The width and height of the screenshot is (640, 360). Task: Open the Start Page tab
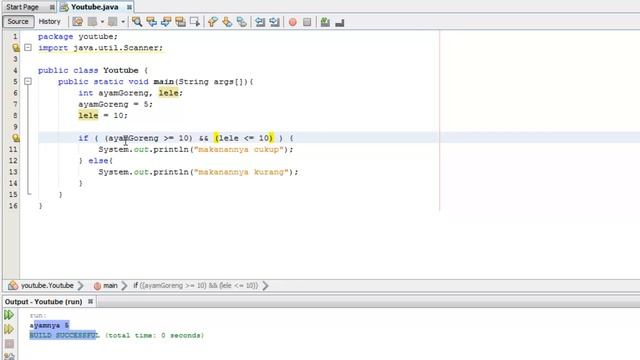click(22, 7)
